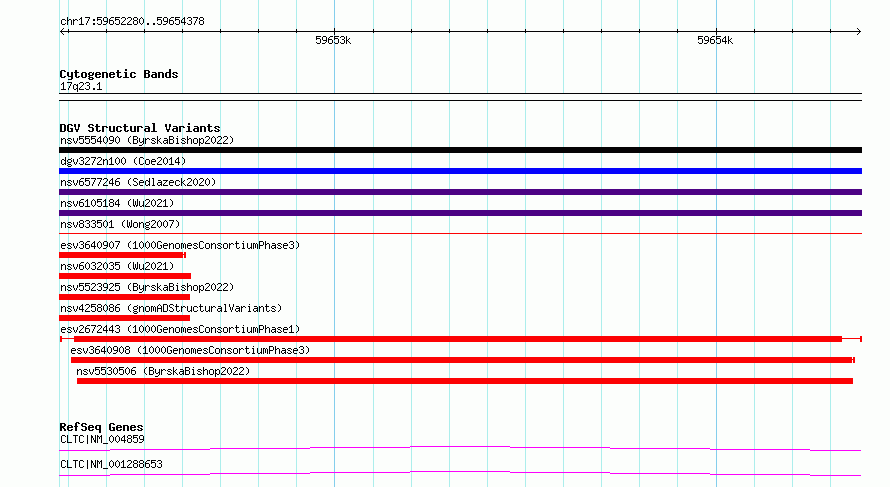
Task: Click the right arrow of the ruler
Action: [858, 31]
